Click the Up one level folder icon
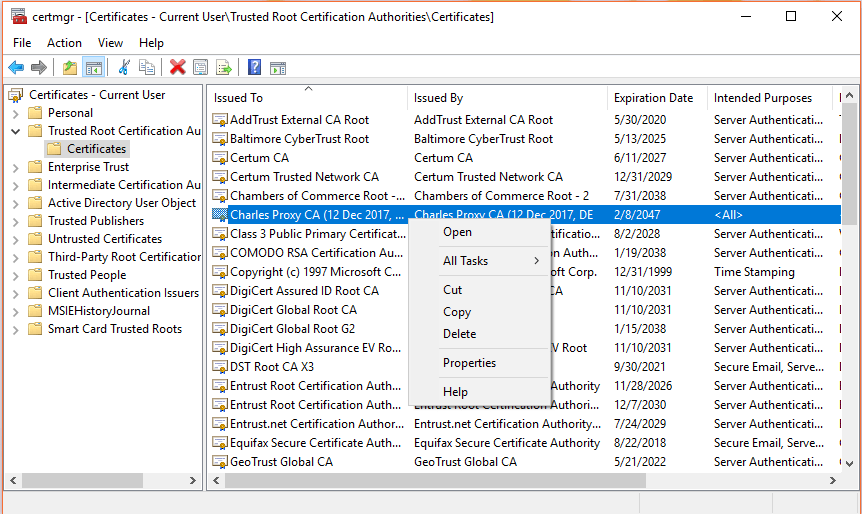Screen dimensions: 862x514 pos(70,68)
